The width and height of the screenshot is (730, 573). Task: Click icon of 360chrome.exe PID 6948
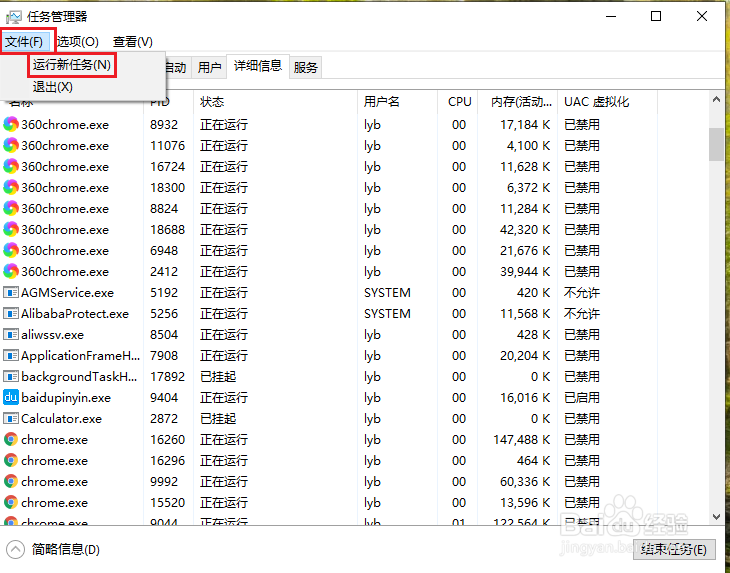tap(11, 250)
